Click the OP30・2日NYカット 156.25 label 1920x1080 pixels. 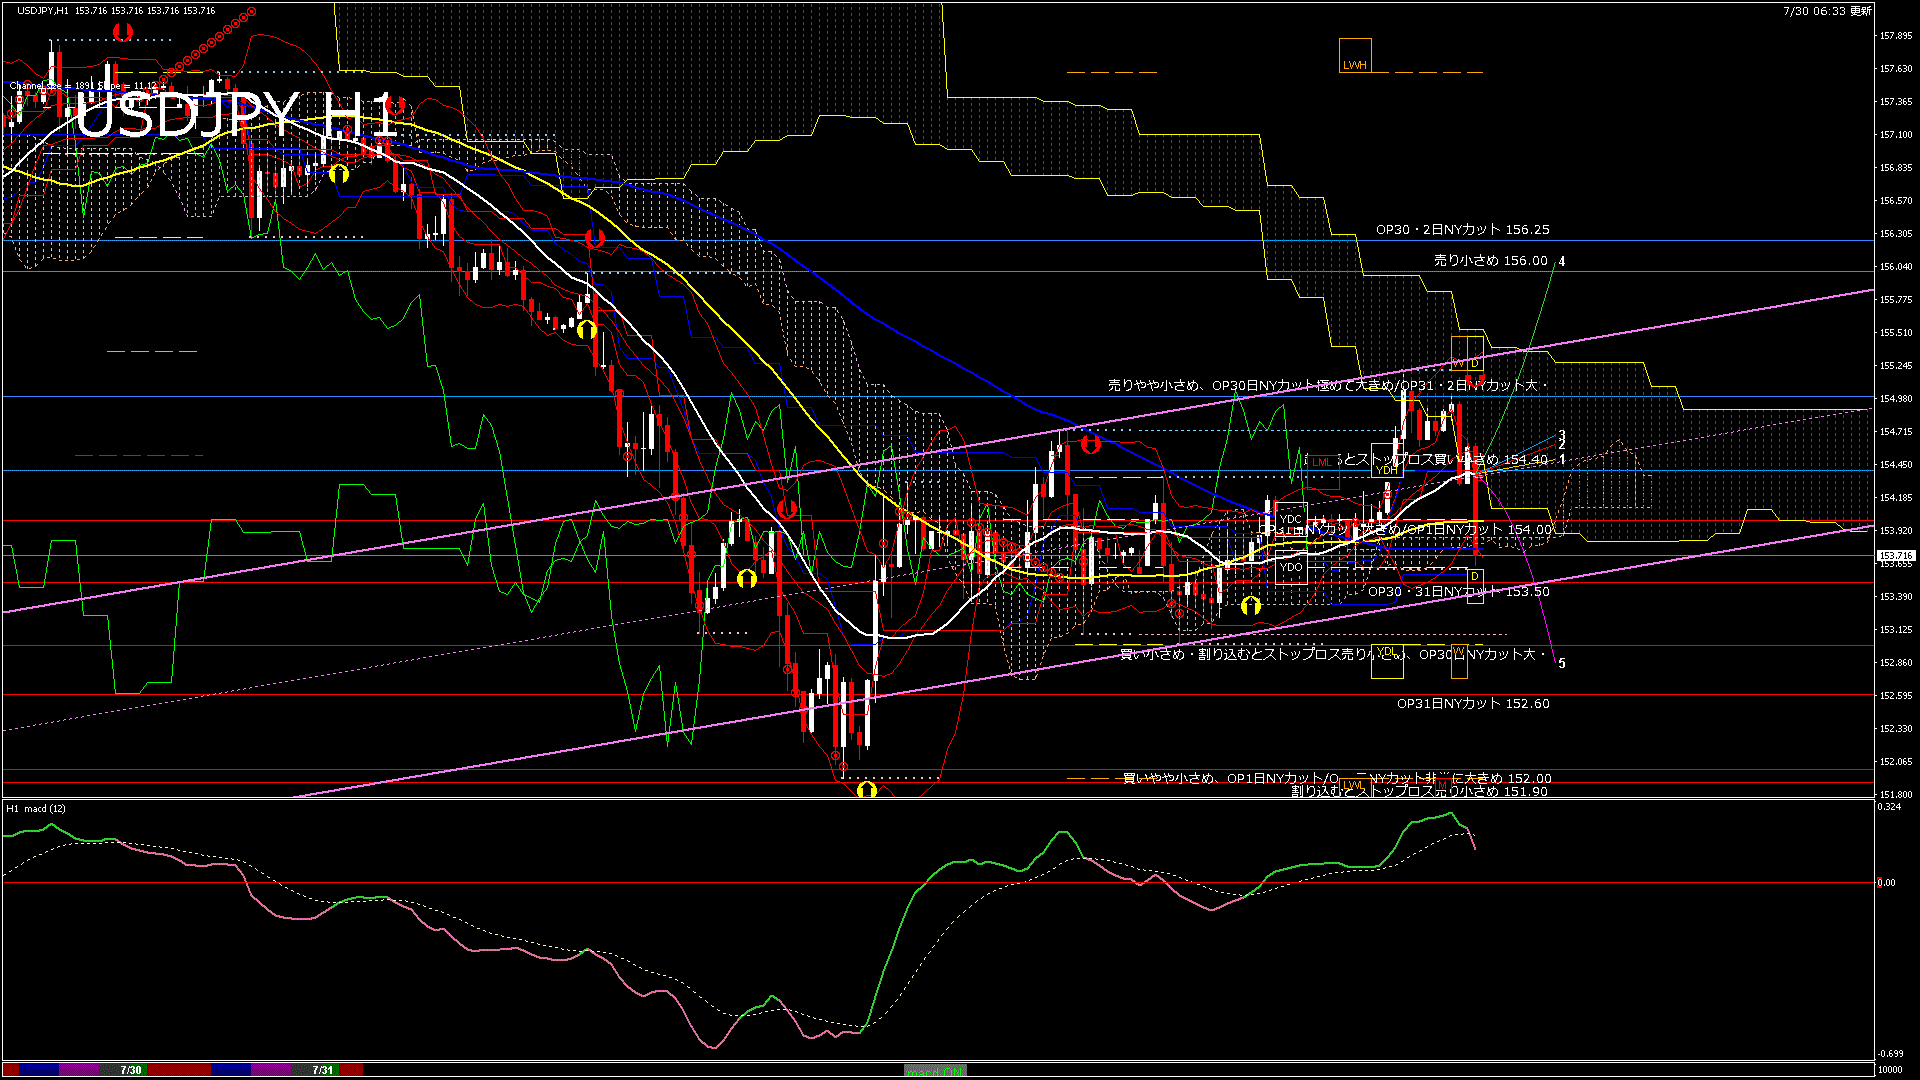[x=1462, y=229]
